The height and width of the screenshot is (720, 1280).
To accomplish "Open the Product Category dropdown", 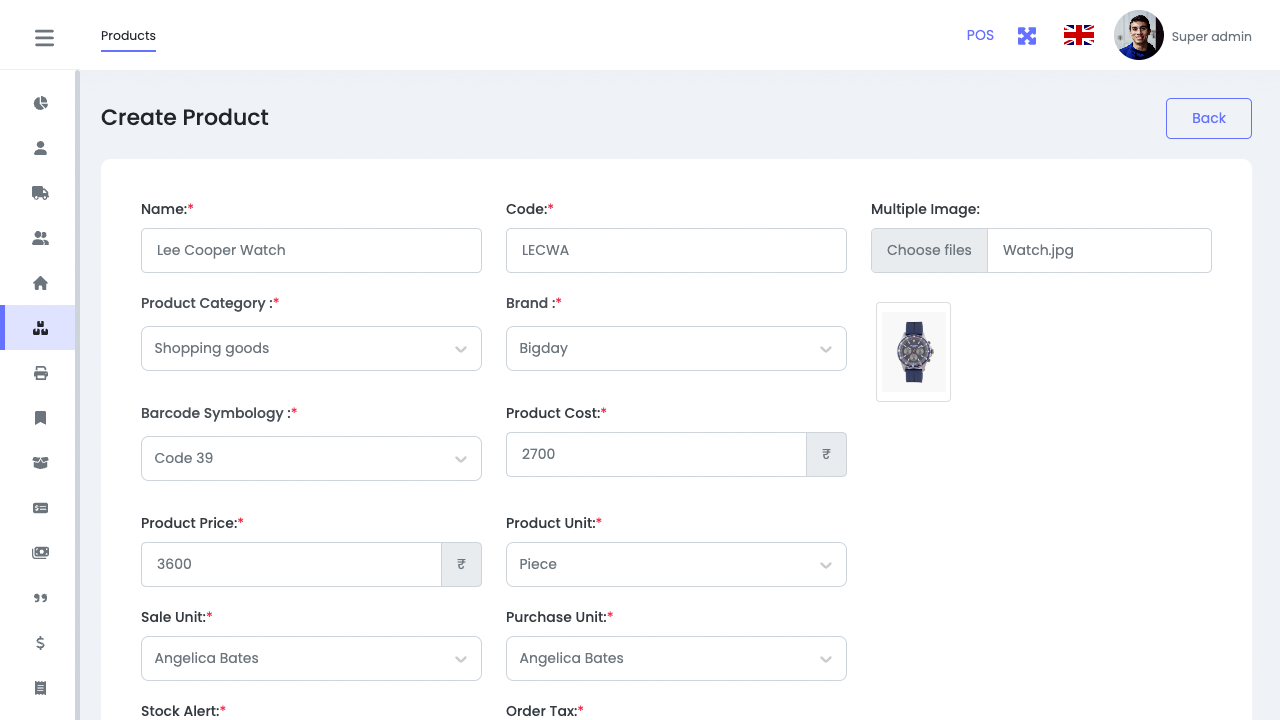I will tap(311, 348).
